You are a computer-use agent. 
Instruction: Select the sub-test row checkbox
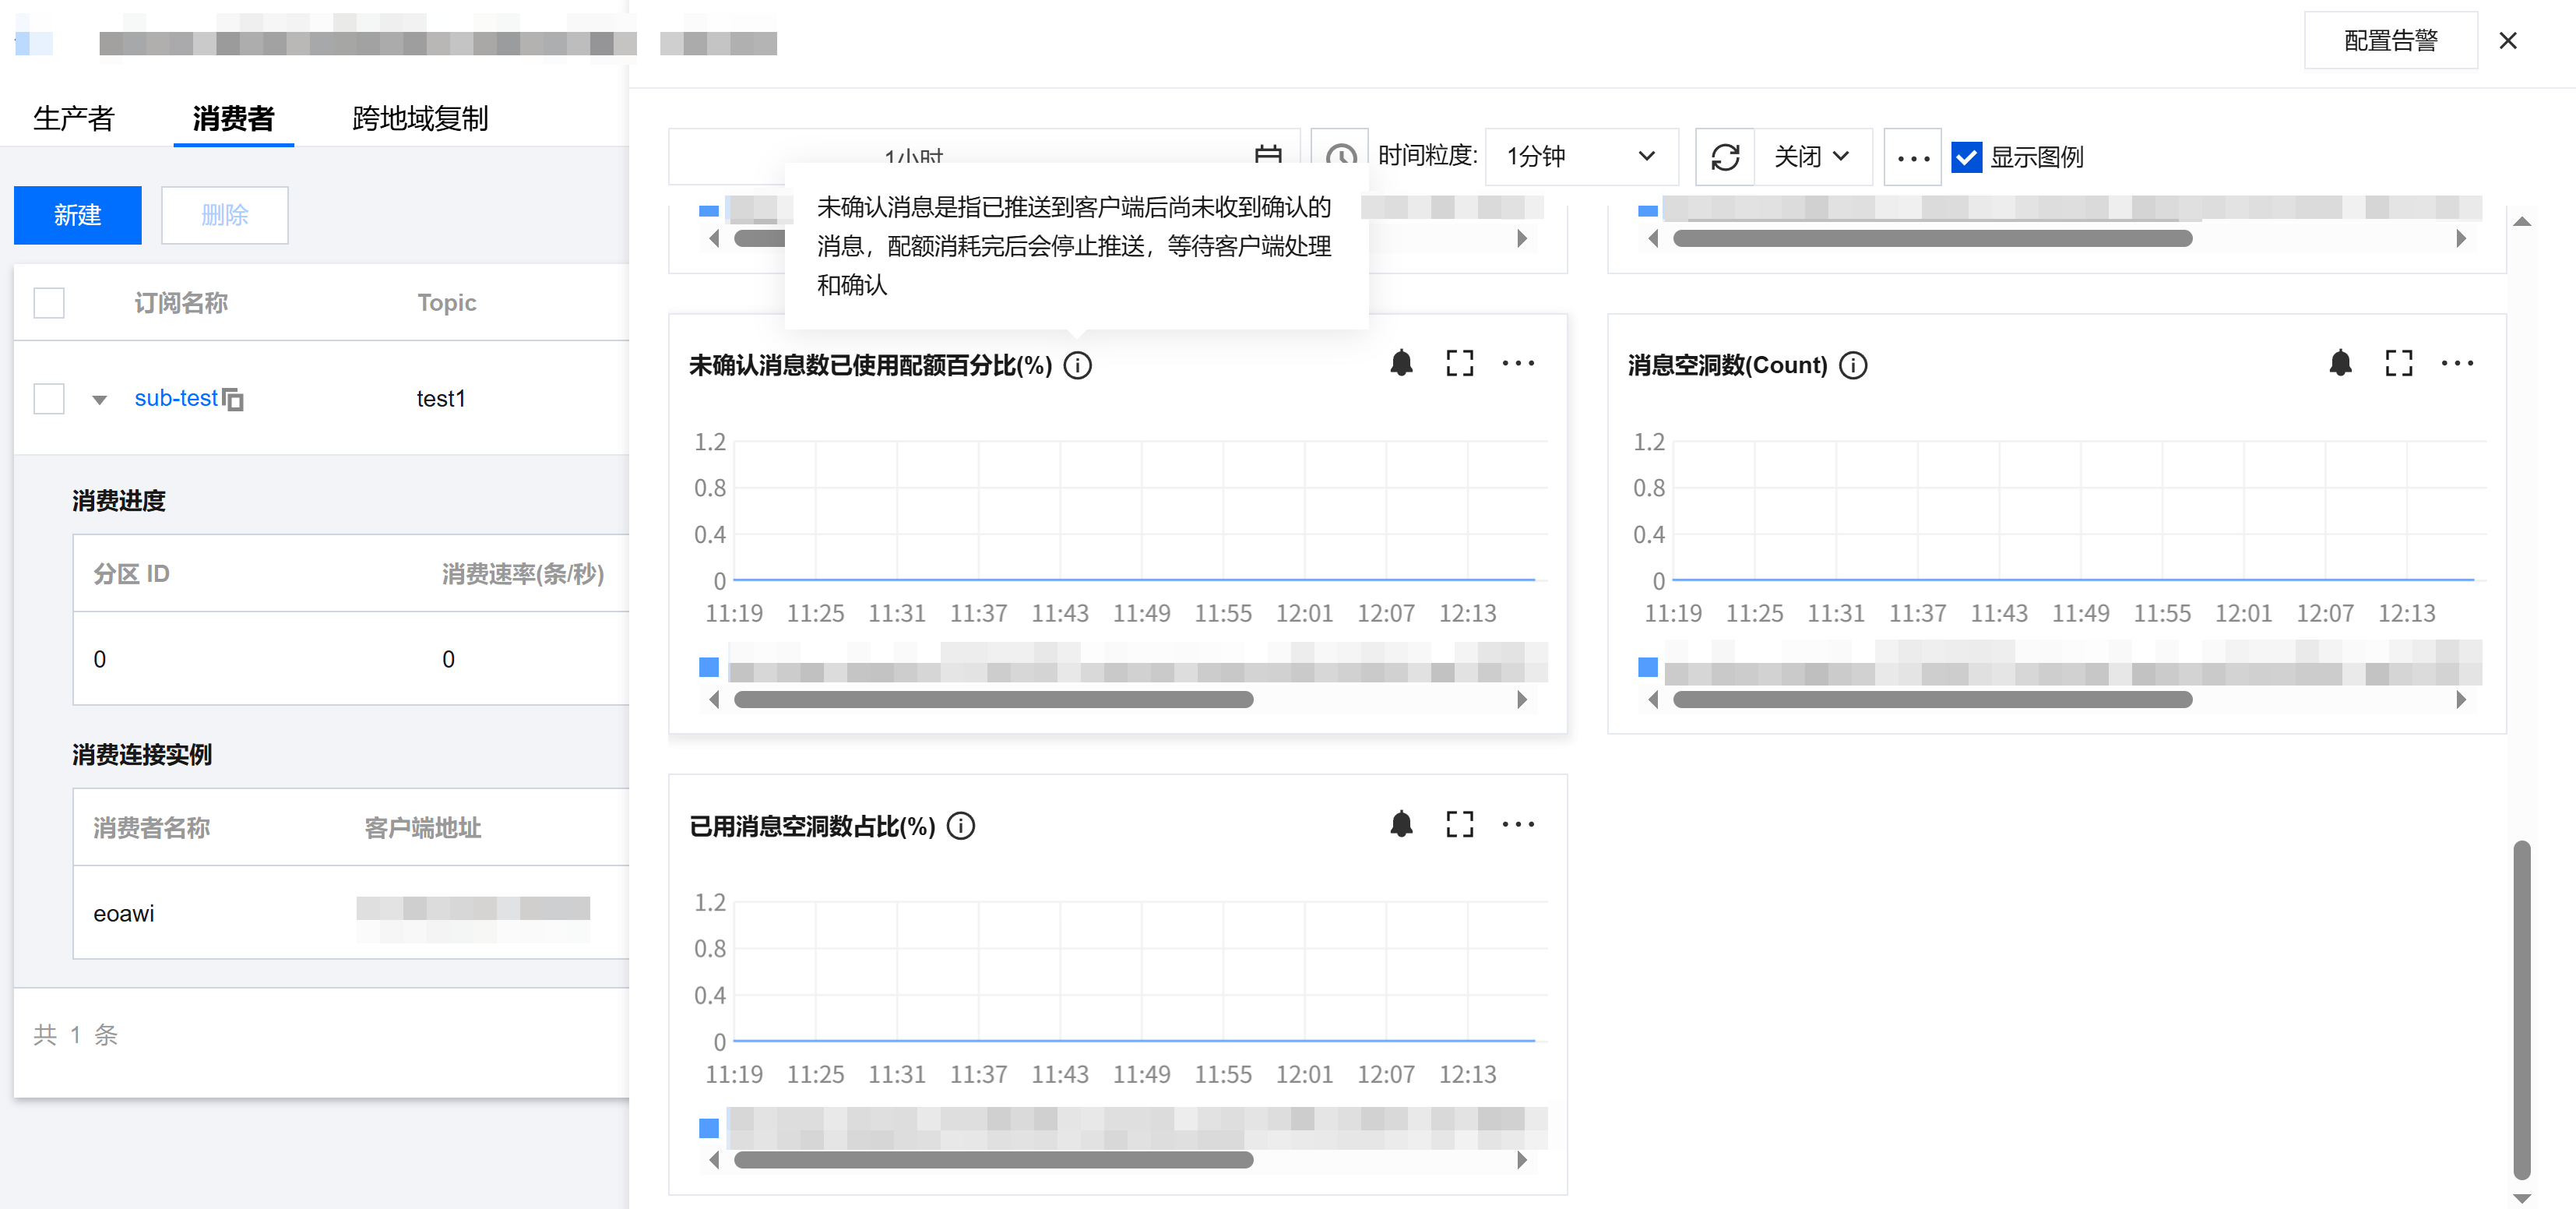[49, 398]
